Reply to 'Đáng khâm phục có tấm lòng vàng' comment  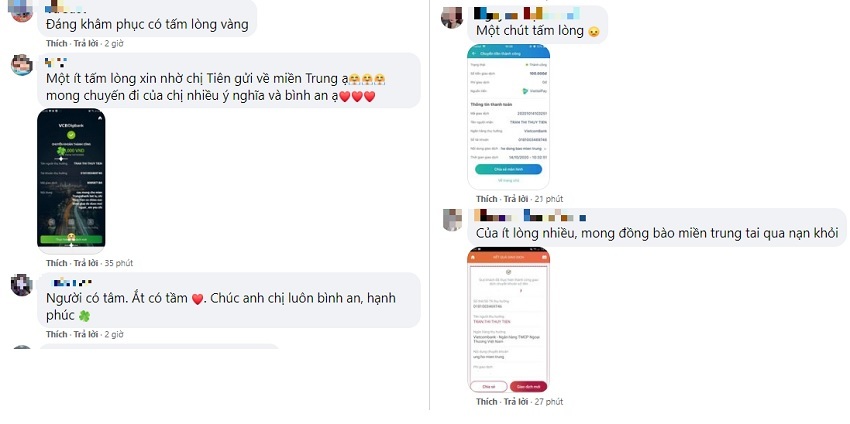(86, 43)
